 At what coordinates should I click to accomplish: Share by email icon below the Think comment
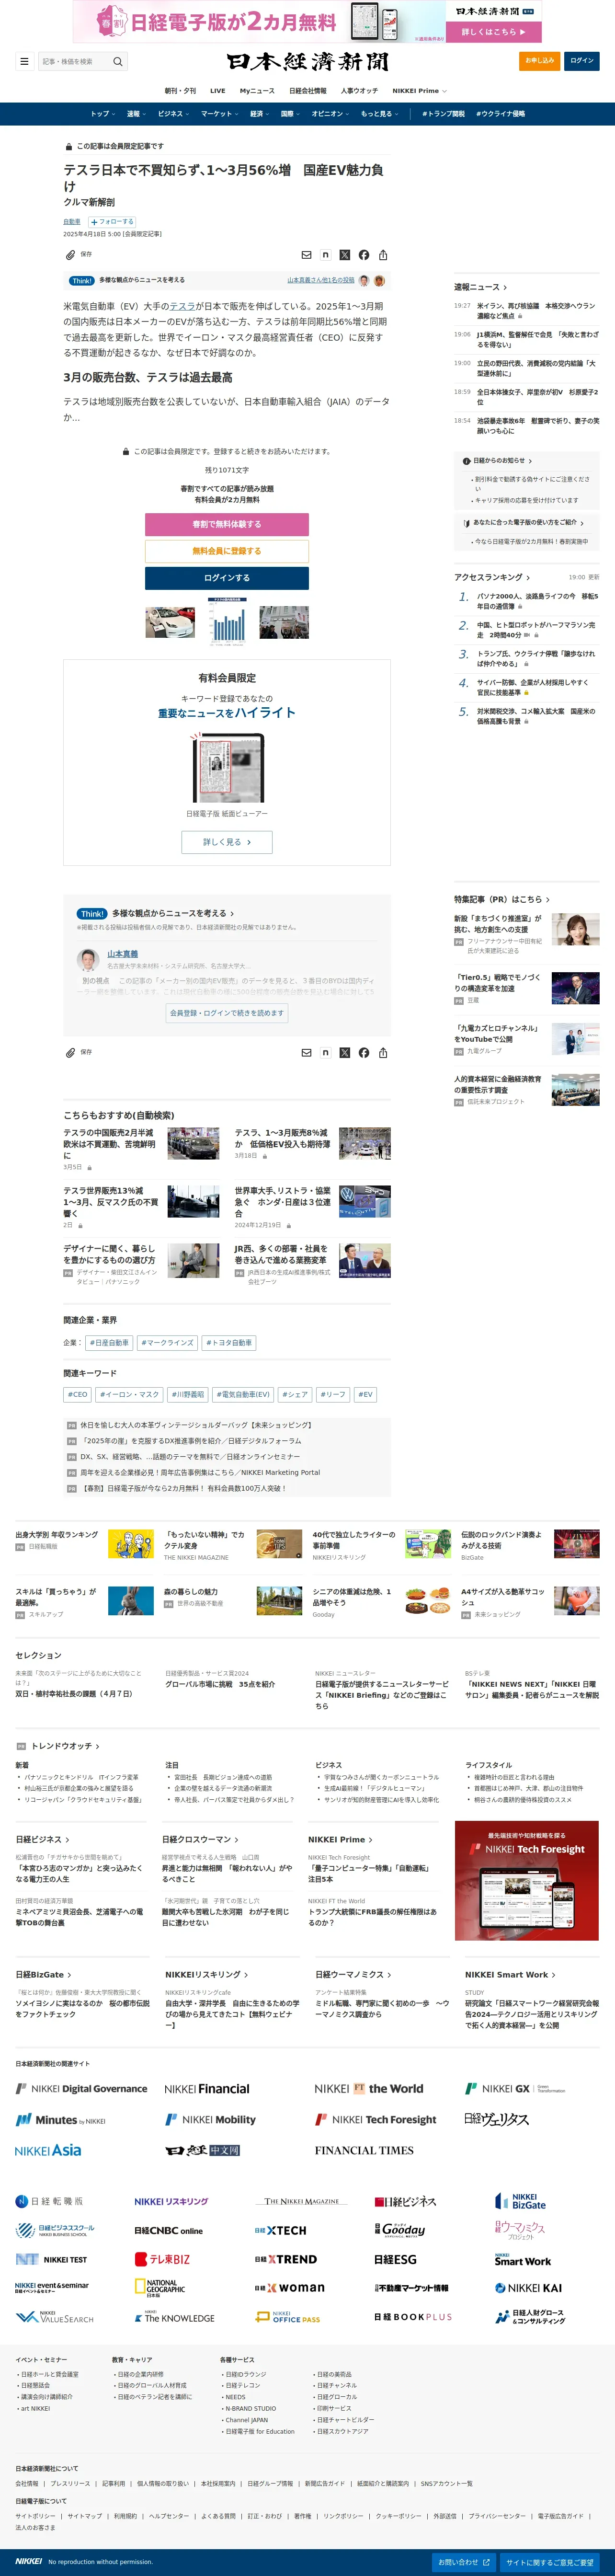(306, 1053)
